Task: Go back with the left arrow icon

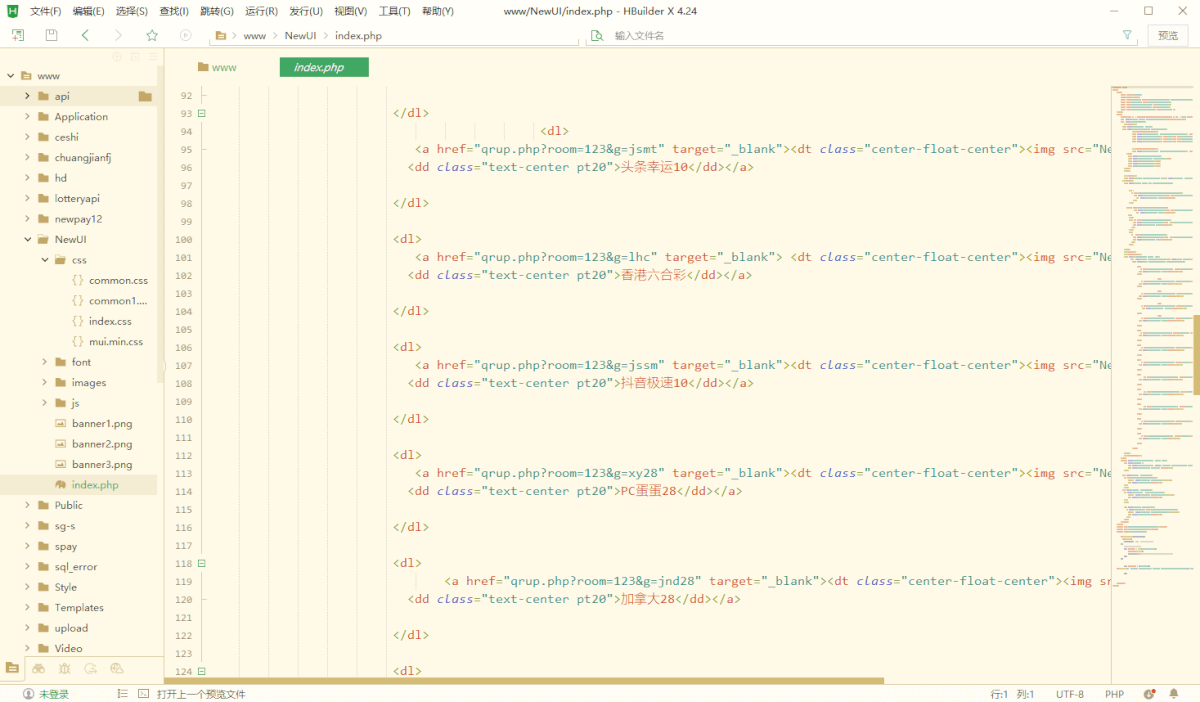Action: click(x=85, y=35)
